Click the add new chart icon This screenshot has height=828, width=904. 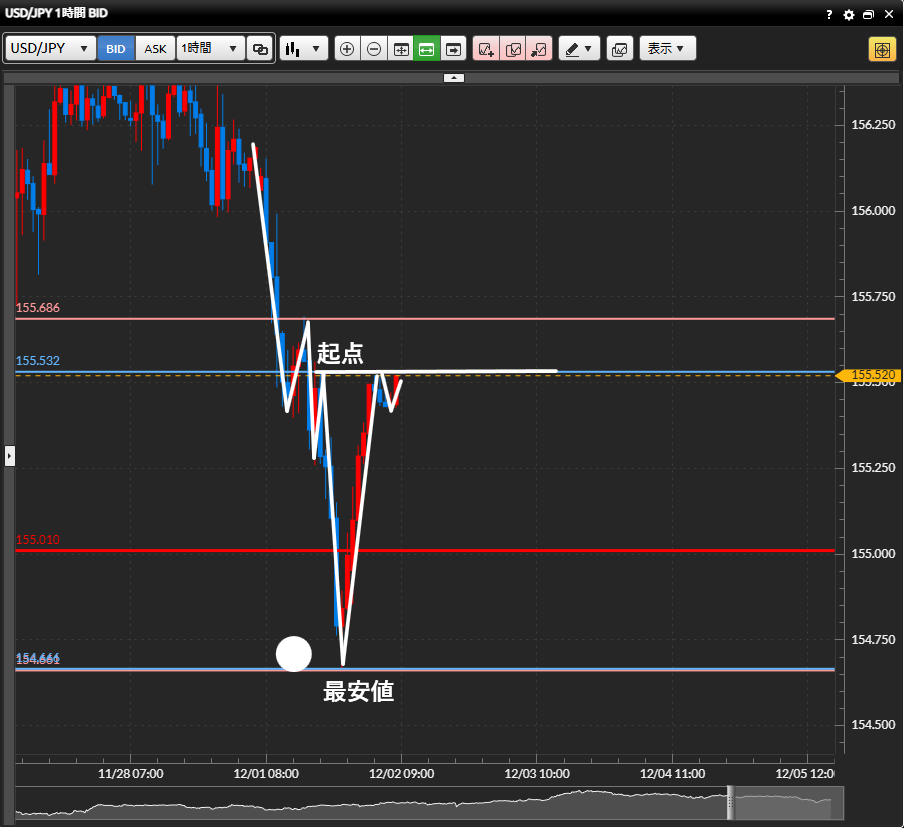point(486,49)
